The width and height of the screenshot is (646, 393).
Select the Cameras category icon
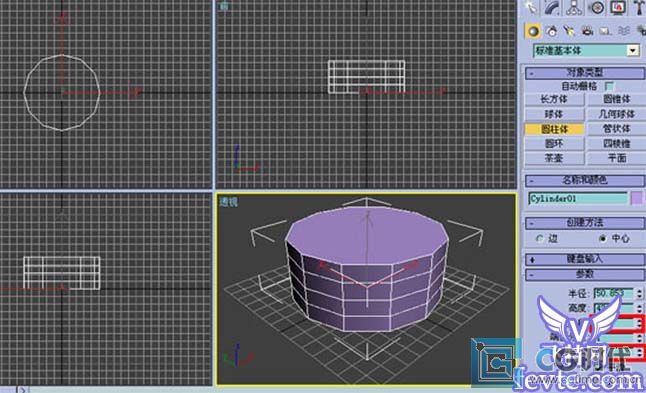coord(587,31)
